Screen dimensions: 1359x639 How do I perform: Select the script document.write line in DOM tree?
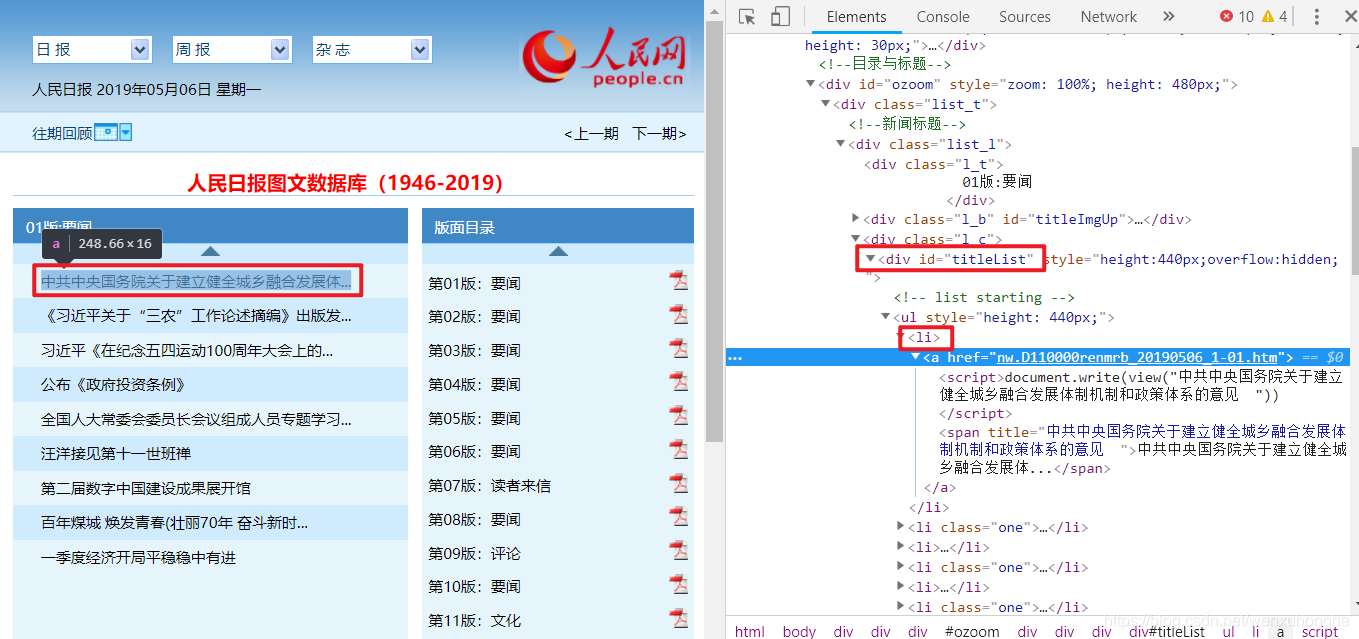1142,386
